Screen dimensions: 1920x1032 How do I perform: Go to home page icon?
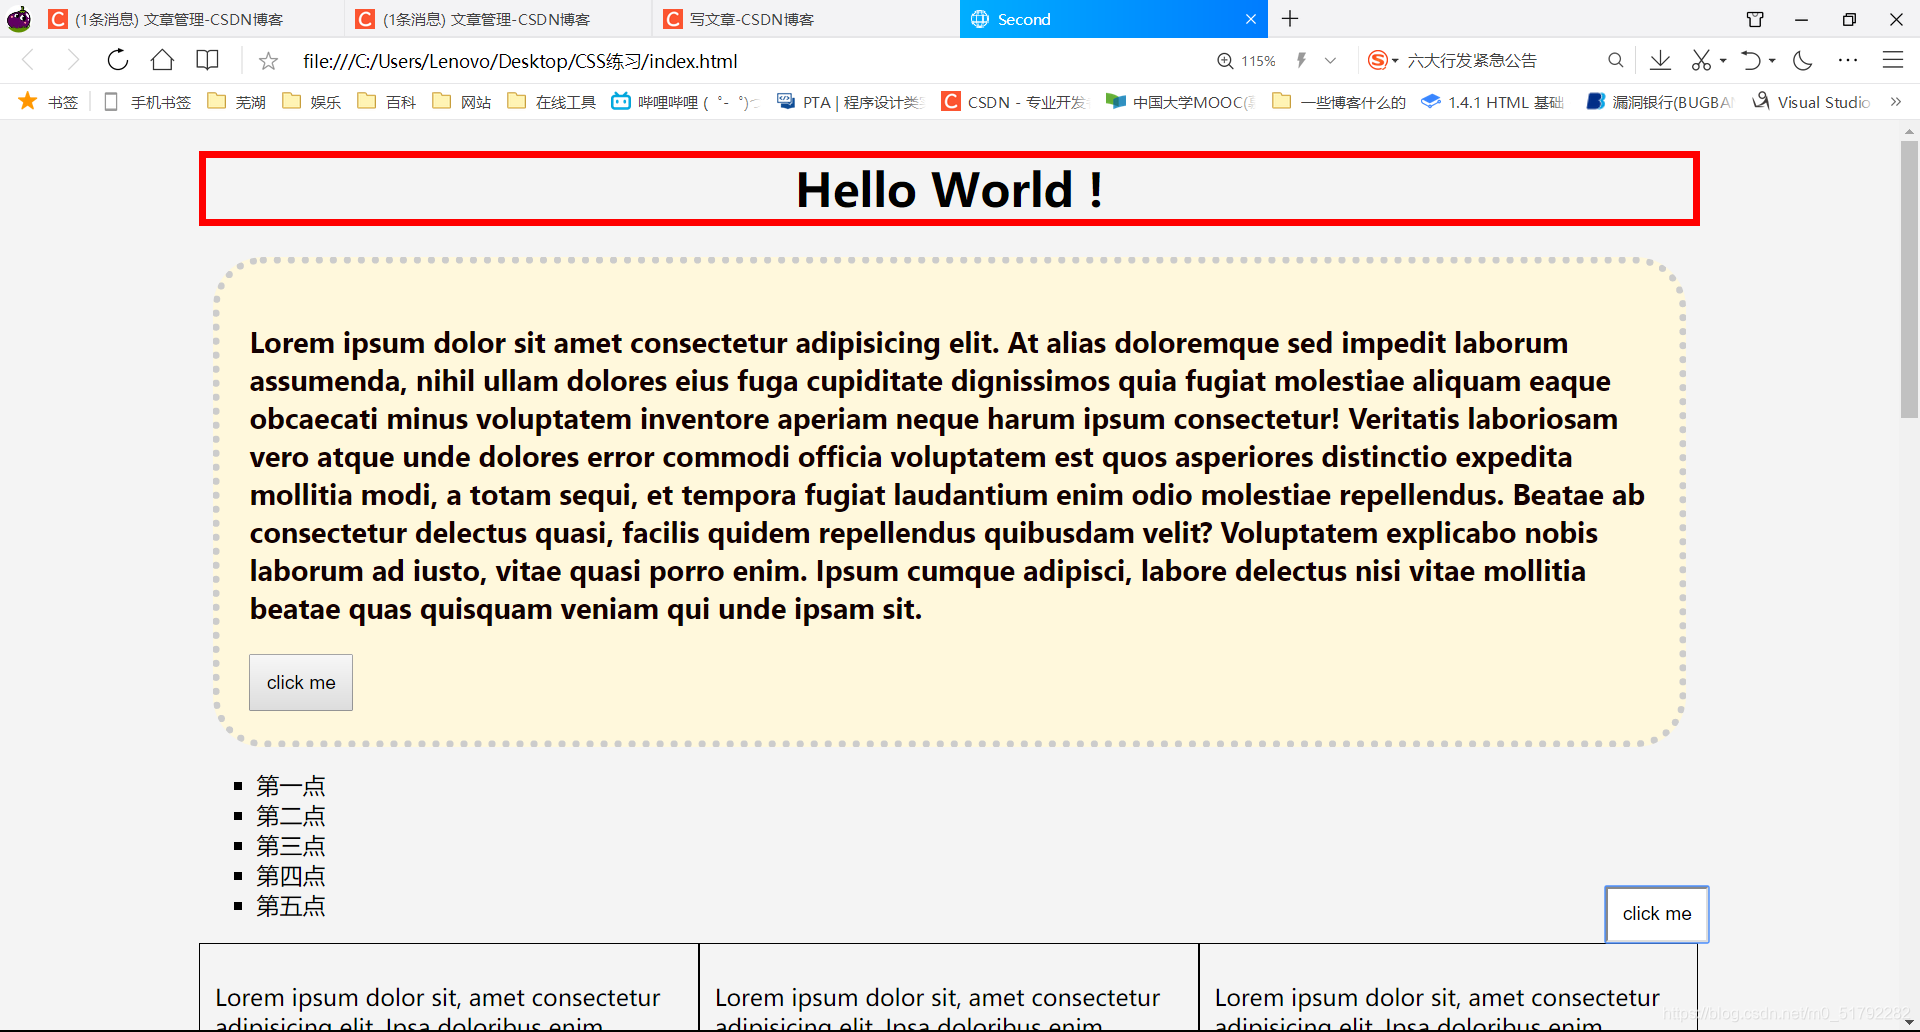(162, 60)
